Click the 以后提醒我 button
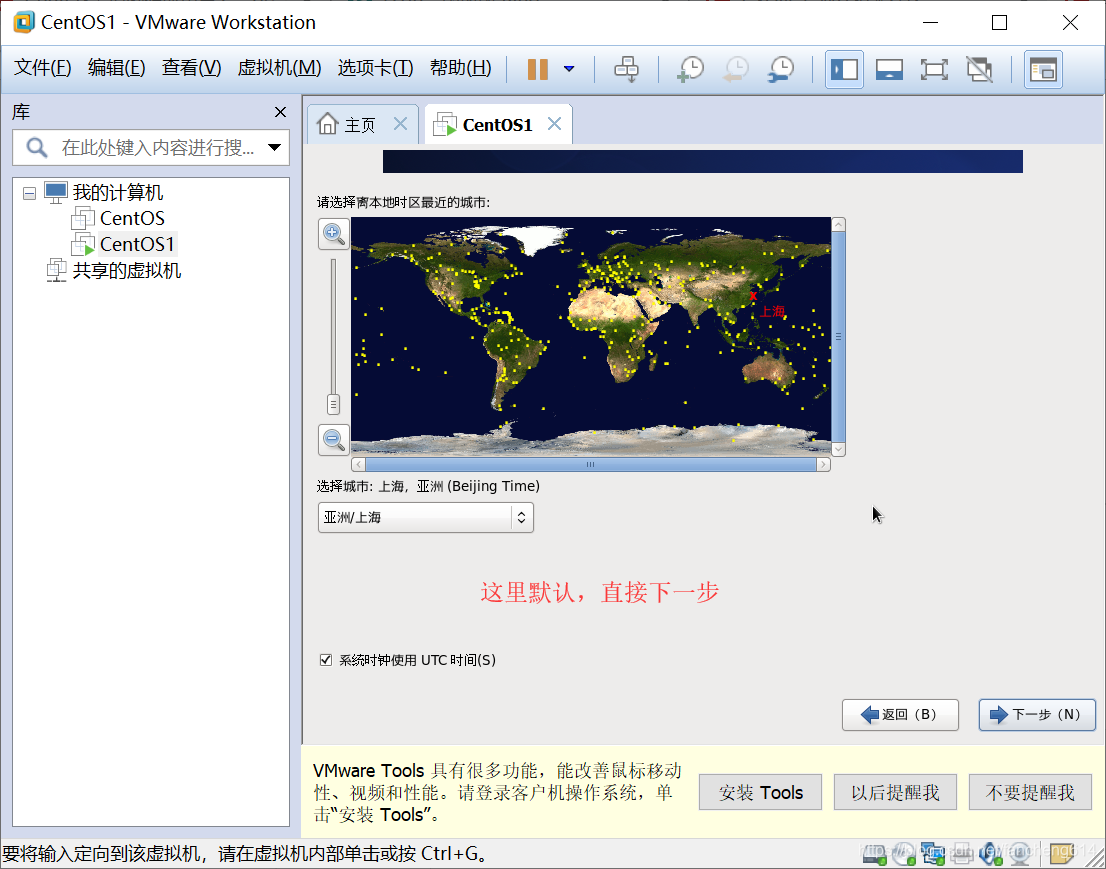The width and height of the screenshot is (1106, 869). pyautogui.click(x=895, y=792)
